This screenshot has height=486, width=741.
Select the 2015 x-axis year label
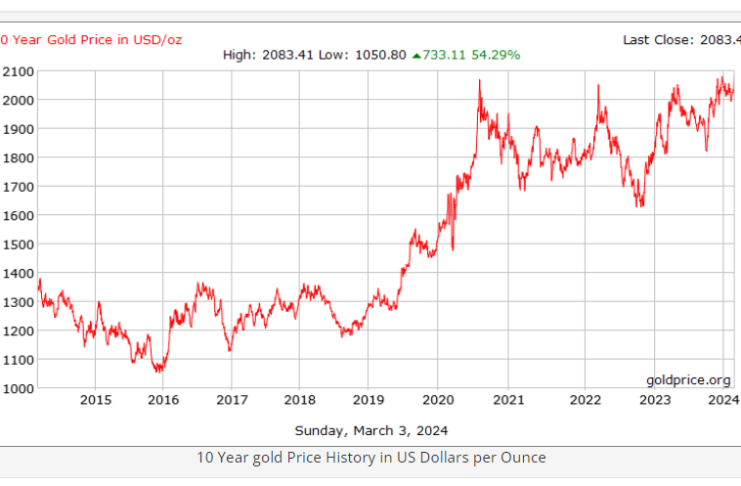click(95, 400)
